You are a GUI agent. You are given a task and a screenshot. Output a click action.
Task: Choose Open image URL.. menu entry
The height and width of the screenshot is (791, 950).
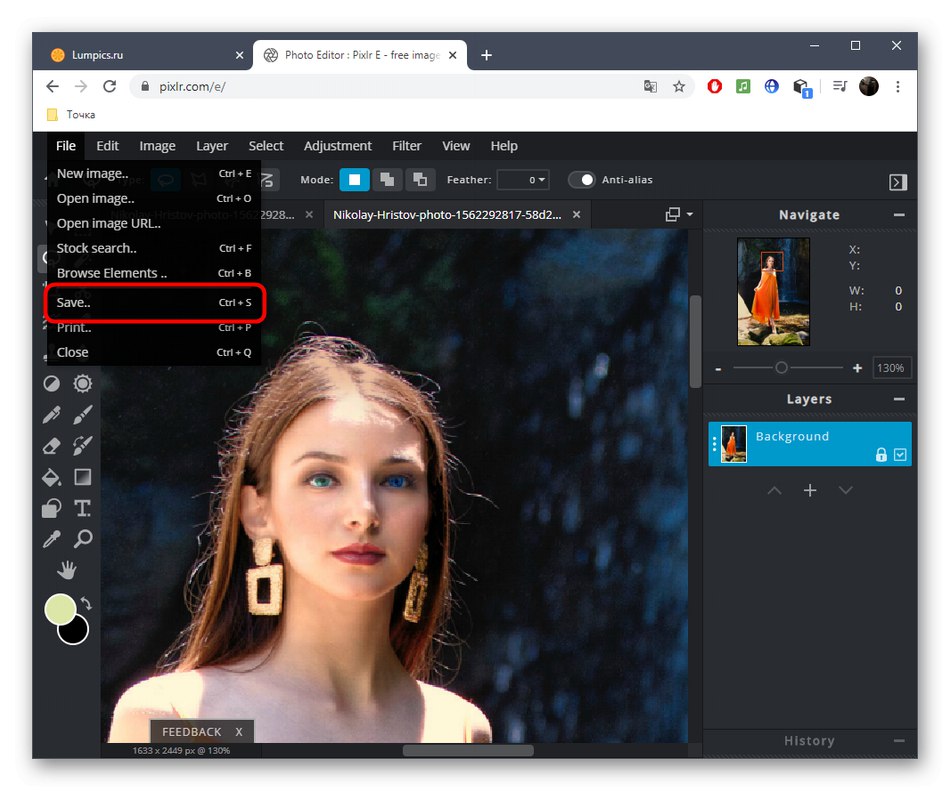coord(154,223)
